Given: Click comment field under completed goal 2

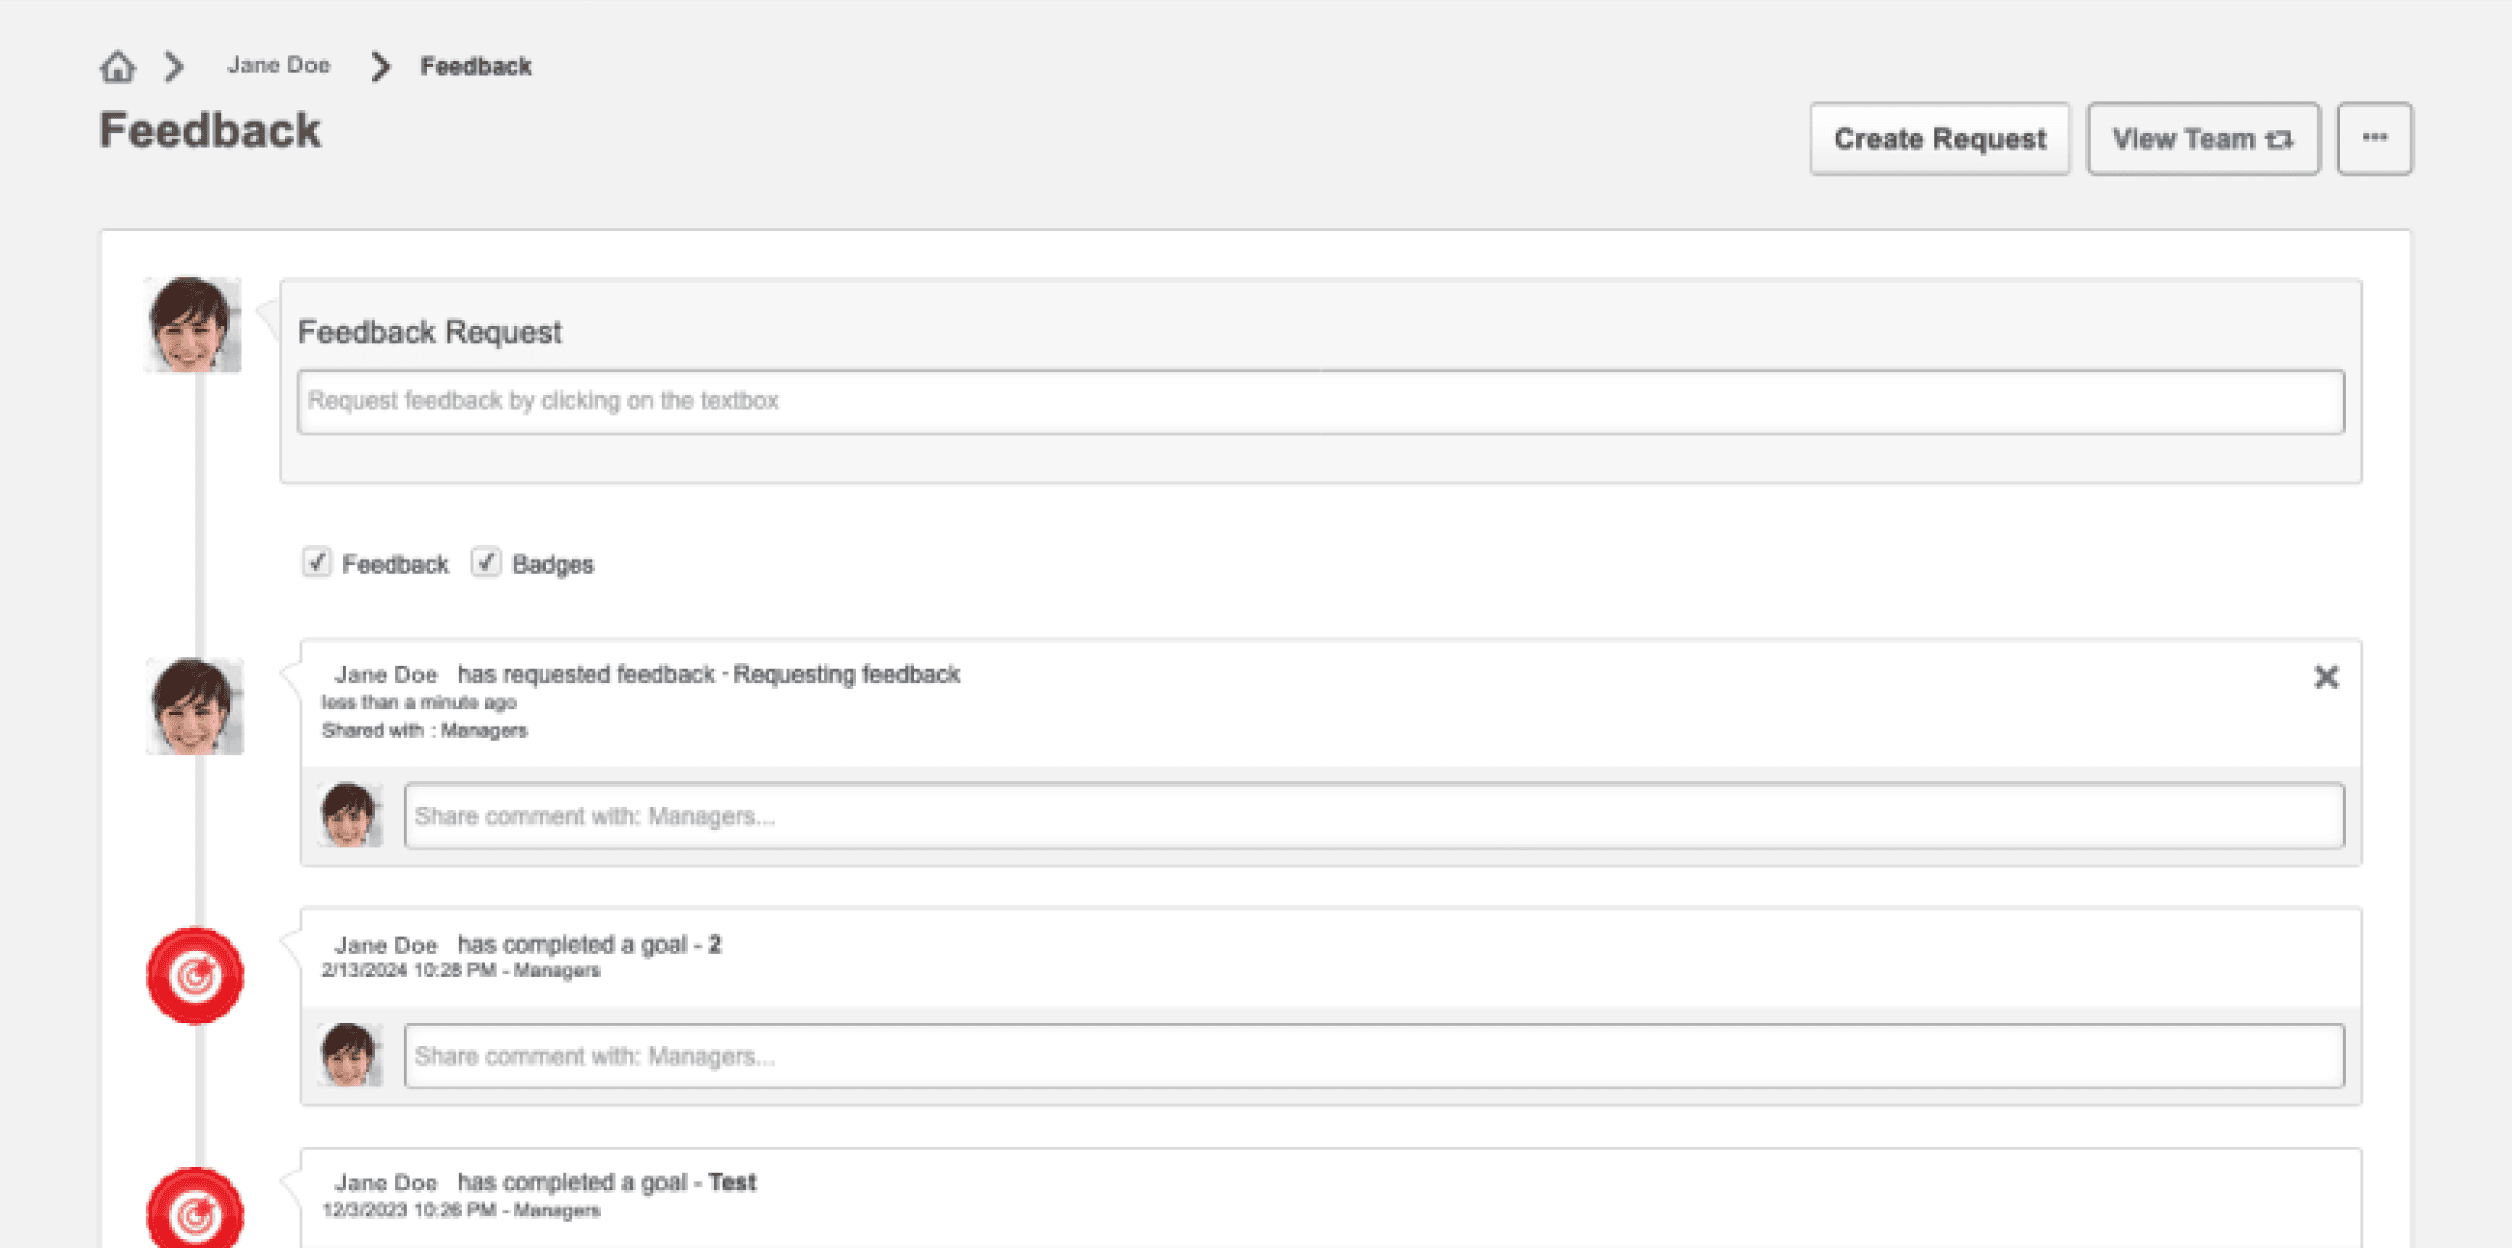Looking at the screenshot, I should click(x=1373, y=1056).
